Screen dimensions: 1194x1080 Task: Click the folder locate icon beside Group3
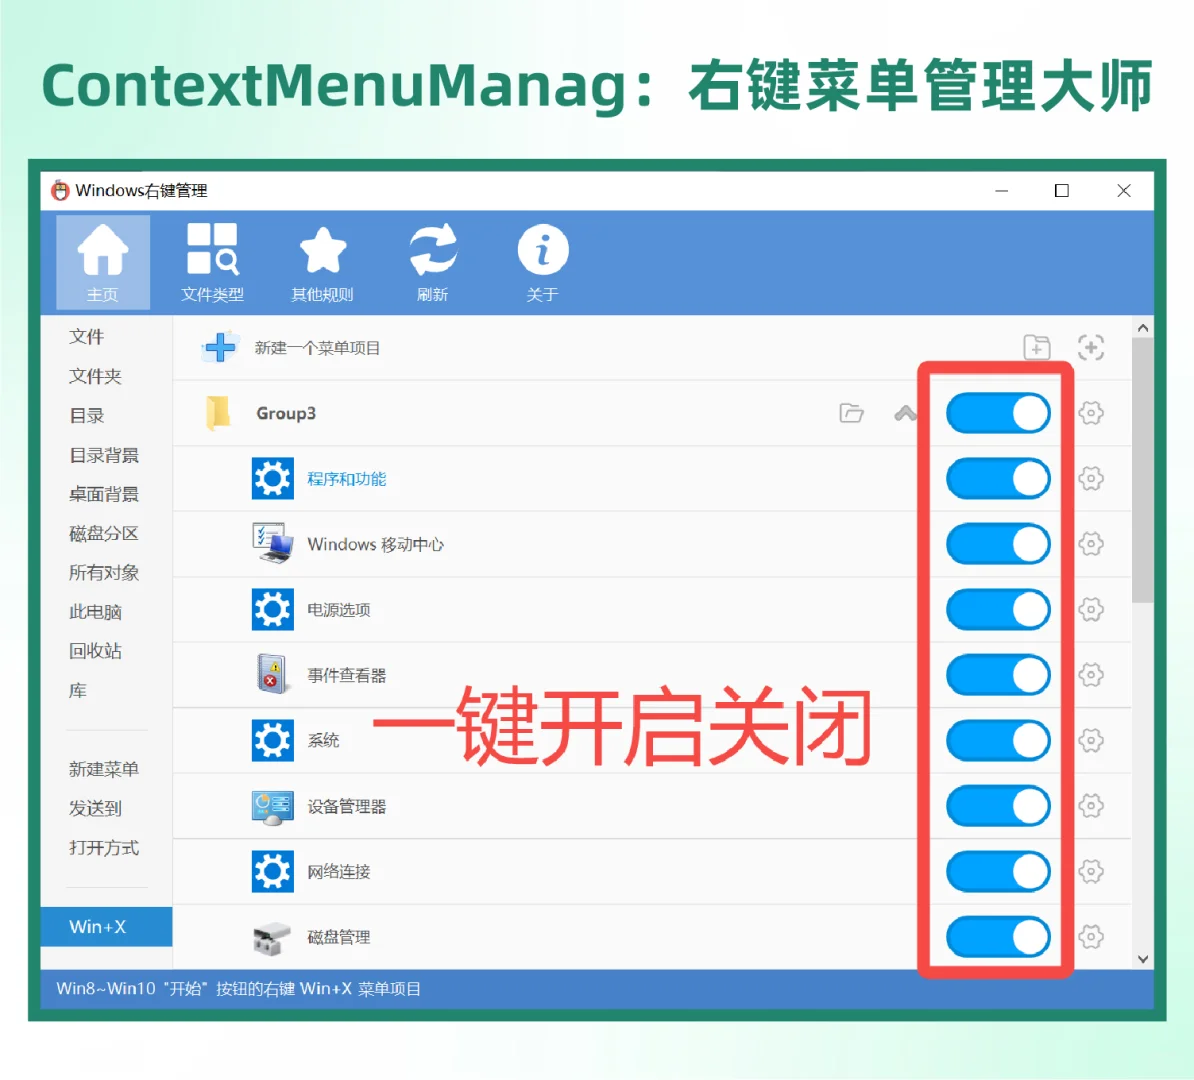click(x=851, y=413)
